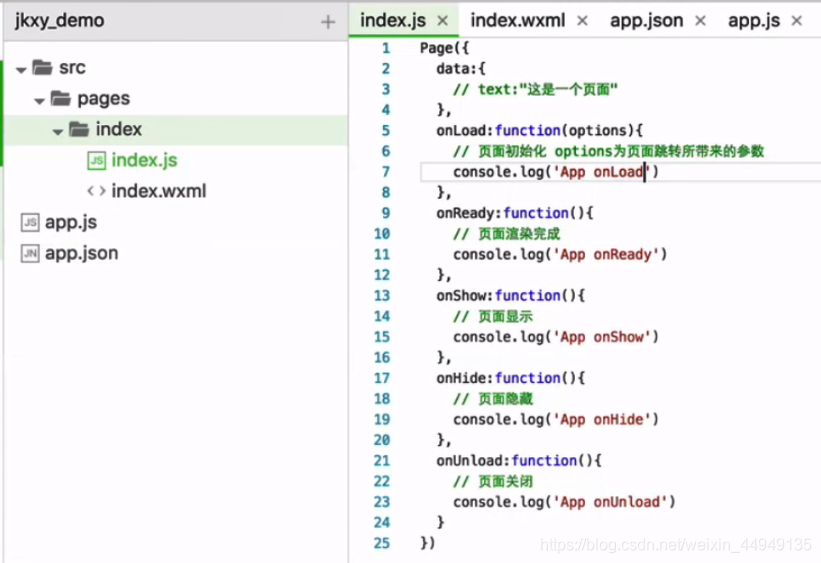Close the index.js tab
Viewport: 821px width, 563px height.
coord(442,21)
